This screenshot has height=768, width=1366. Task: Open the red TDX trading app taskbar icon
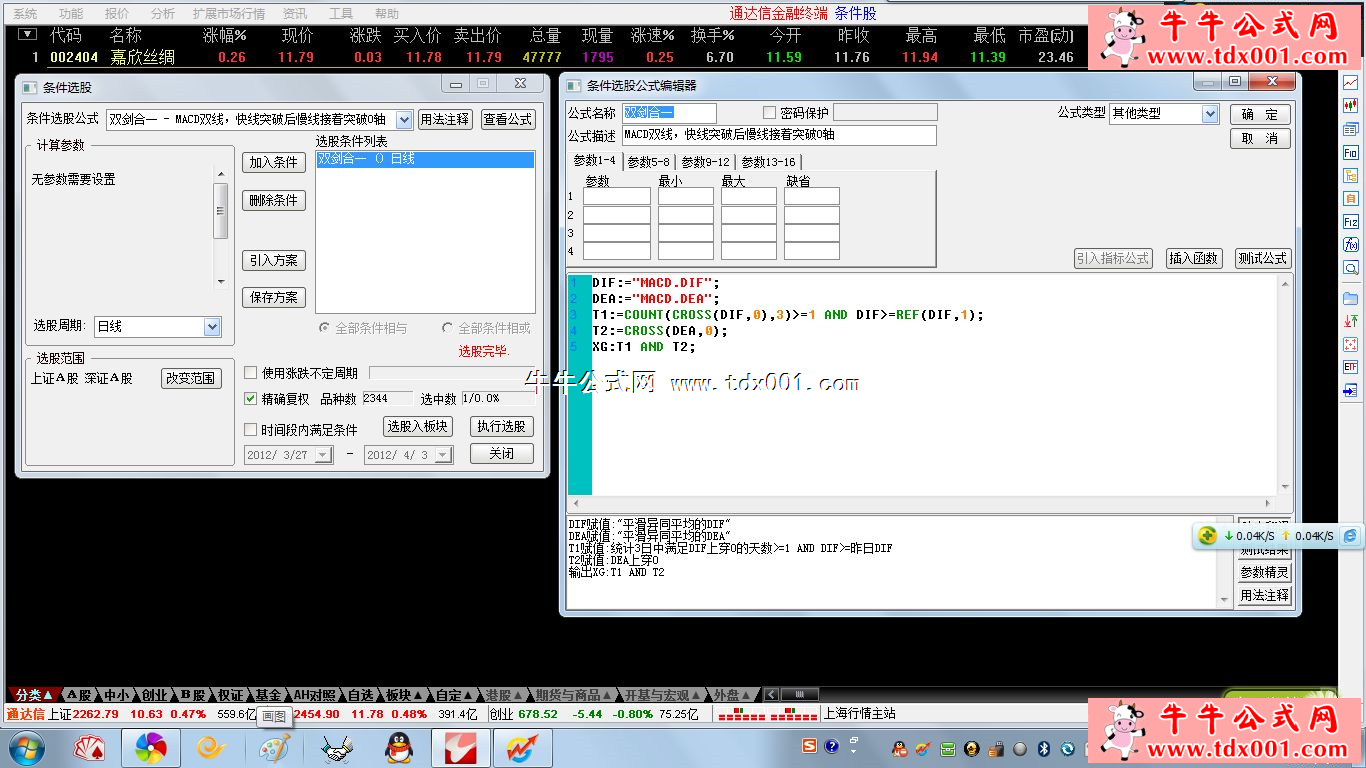[461, 748]
